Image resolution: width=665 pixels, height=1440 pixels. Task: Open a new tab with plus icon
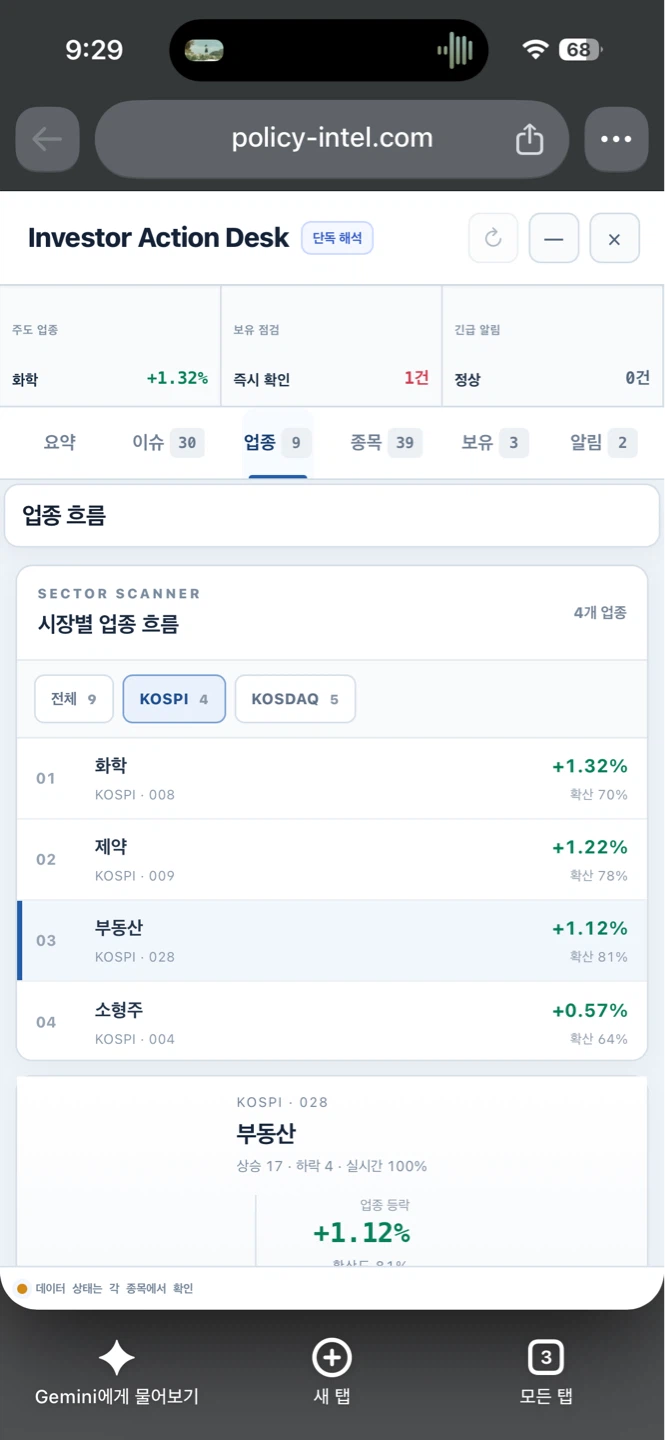point(332,1357)
